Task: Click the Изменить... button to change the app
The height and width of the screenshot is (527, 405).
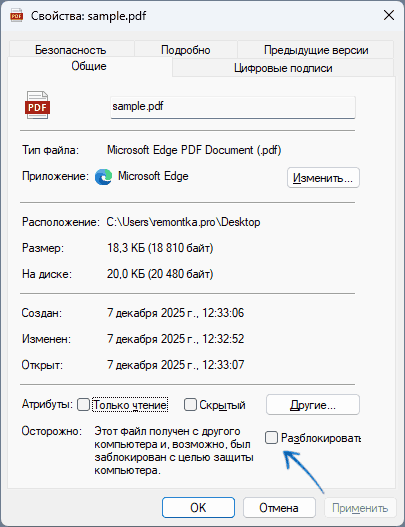Action: pos(323,177)
